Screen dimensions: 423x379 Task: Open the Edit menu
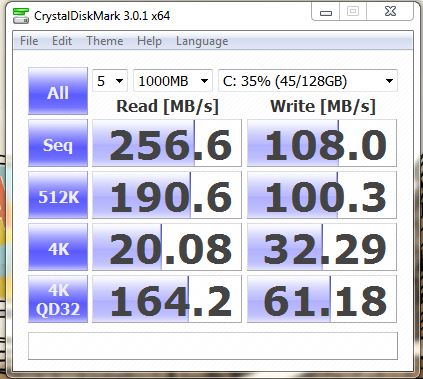62,41
